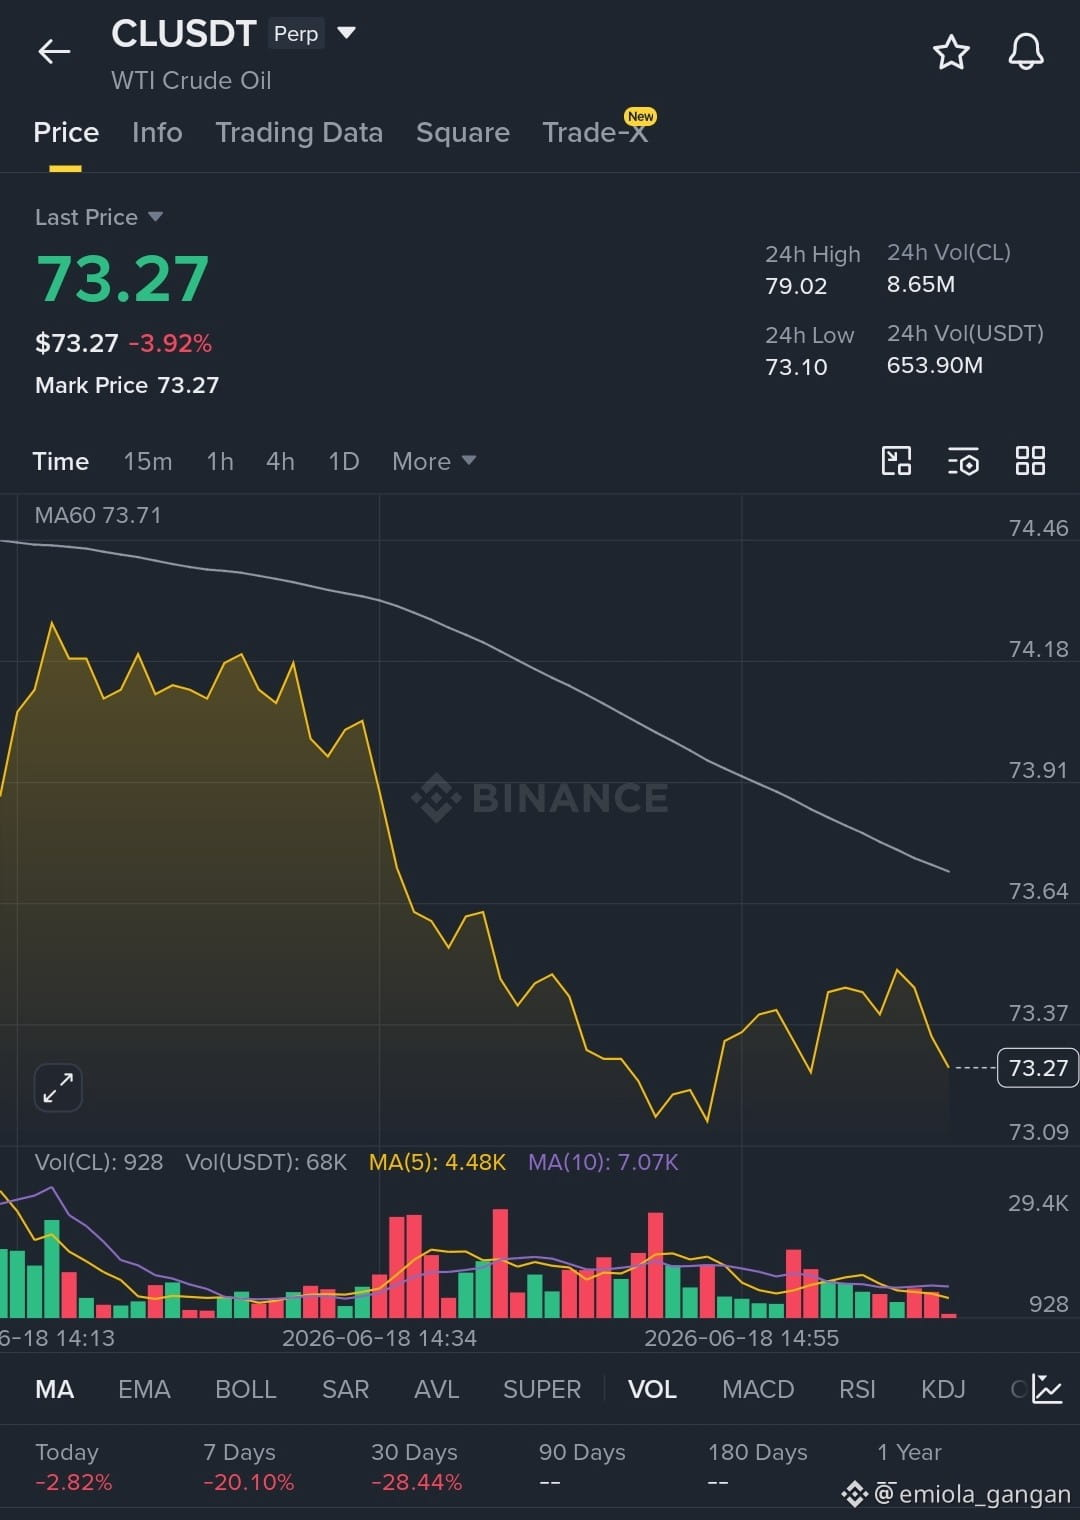Toggle the SAR indicator

[345, 1389]
